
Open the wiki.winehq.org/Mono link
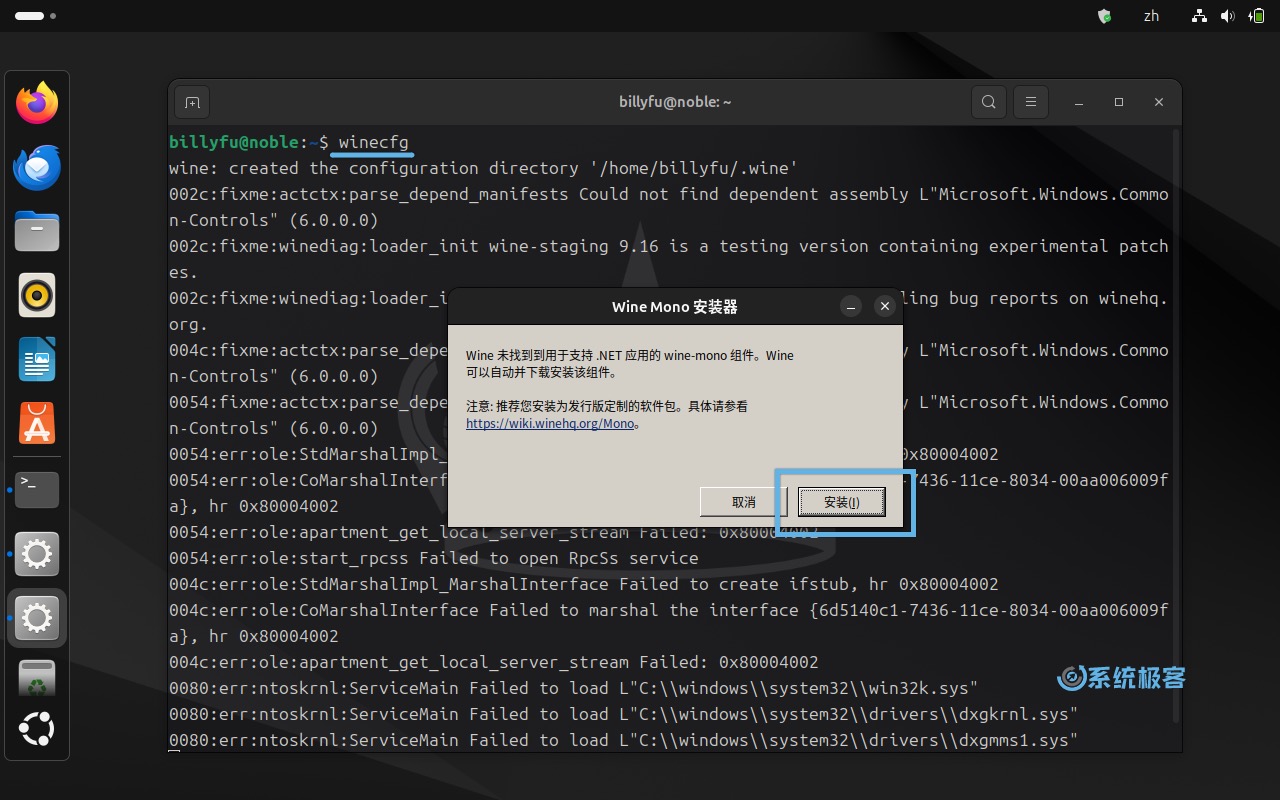coord(550,423)
